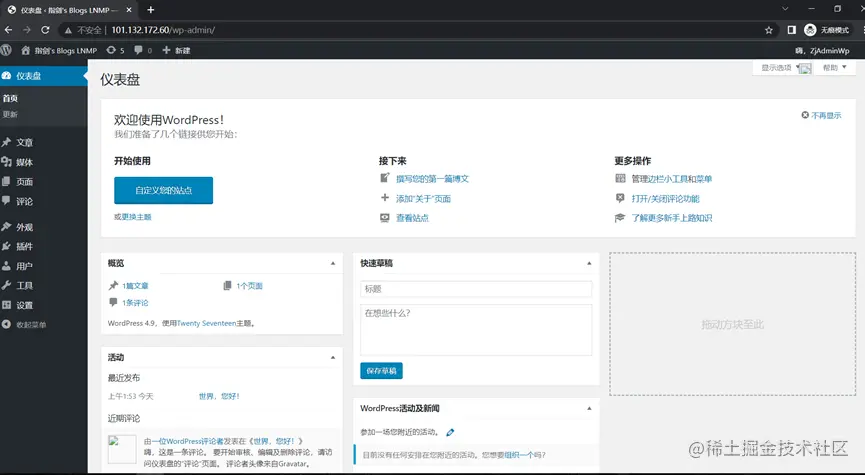The image size is (865, 475).
Task: Open Twenty Seventeen theme link
Action: pos(206,323)
